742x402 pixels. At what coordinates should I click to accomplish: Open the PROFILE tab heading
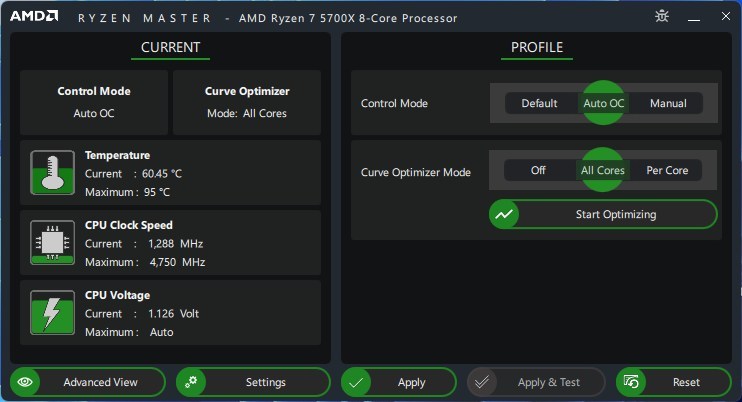[x=537, y=48]
